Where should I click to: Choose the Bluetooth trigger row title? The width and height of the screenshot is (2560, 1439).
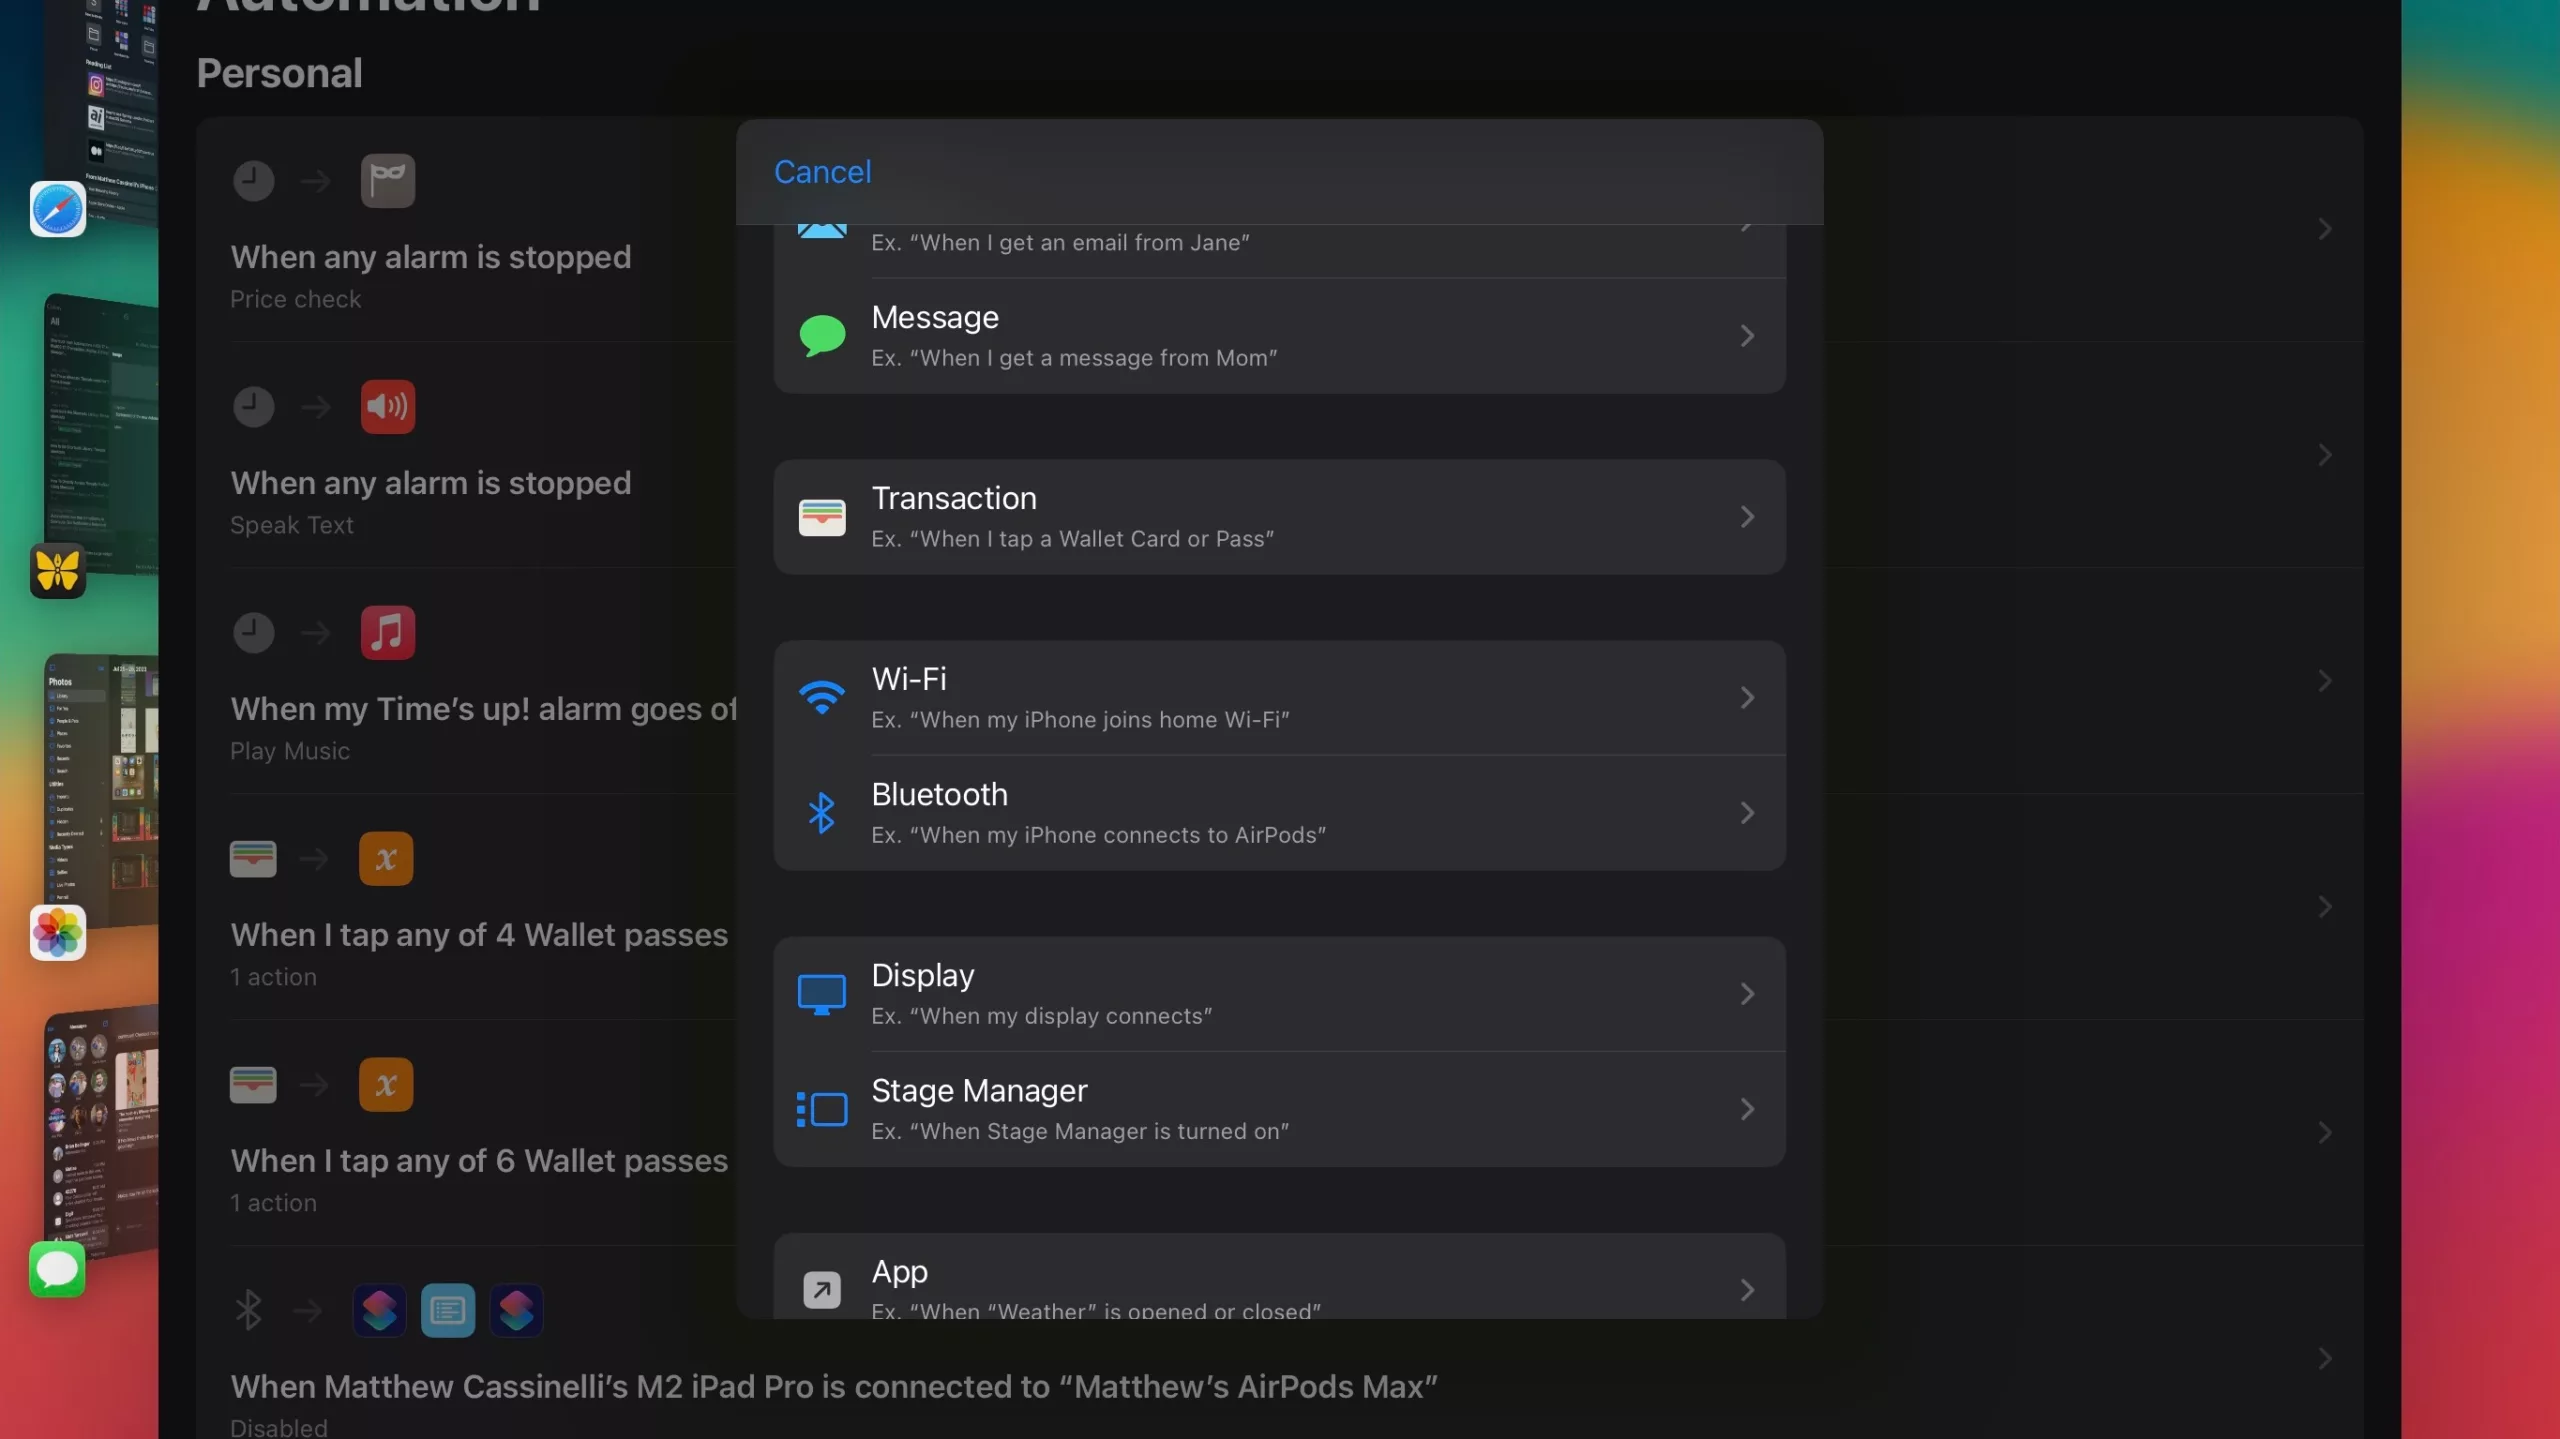pos(940,794)
